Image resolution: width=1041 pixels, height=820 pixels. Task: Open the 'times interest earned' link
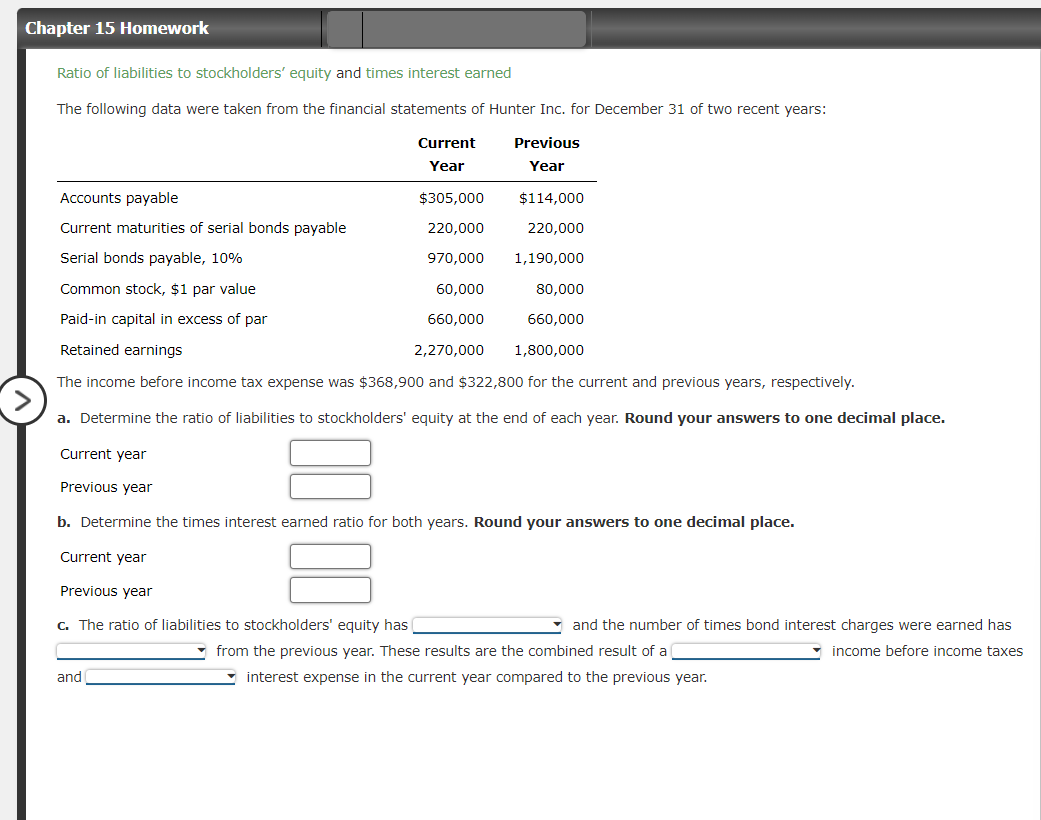click(438, 73)
